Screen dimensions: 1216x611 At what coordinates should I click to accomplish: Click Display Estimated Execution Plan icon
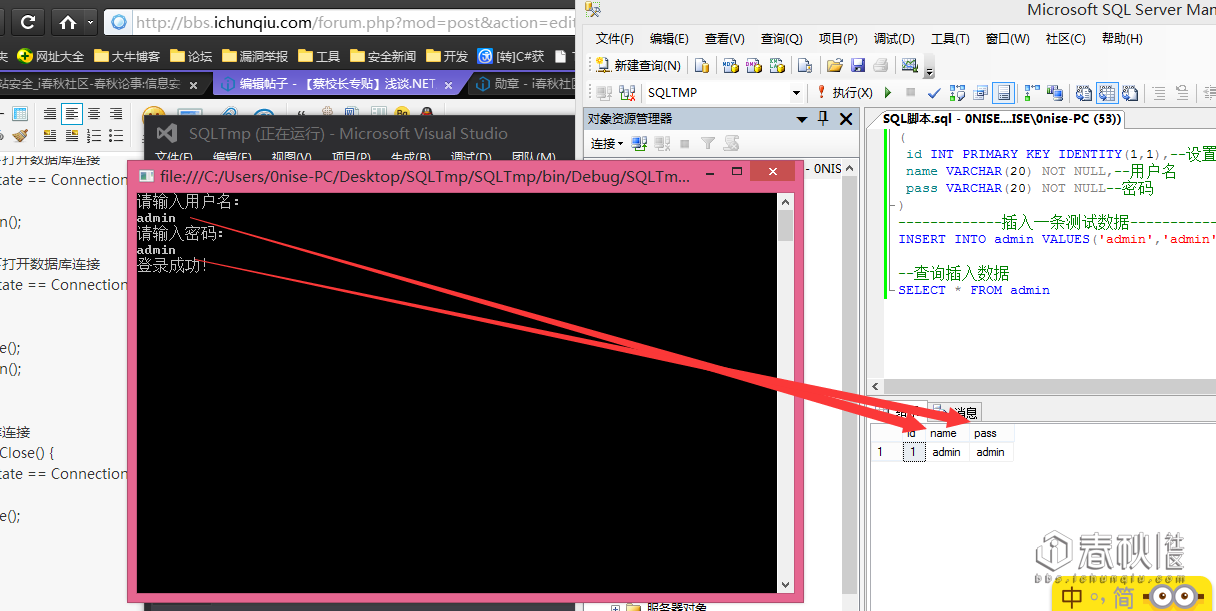coord(957,92)
